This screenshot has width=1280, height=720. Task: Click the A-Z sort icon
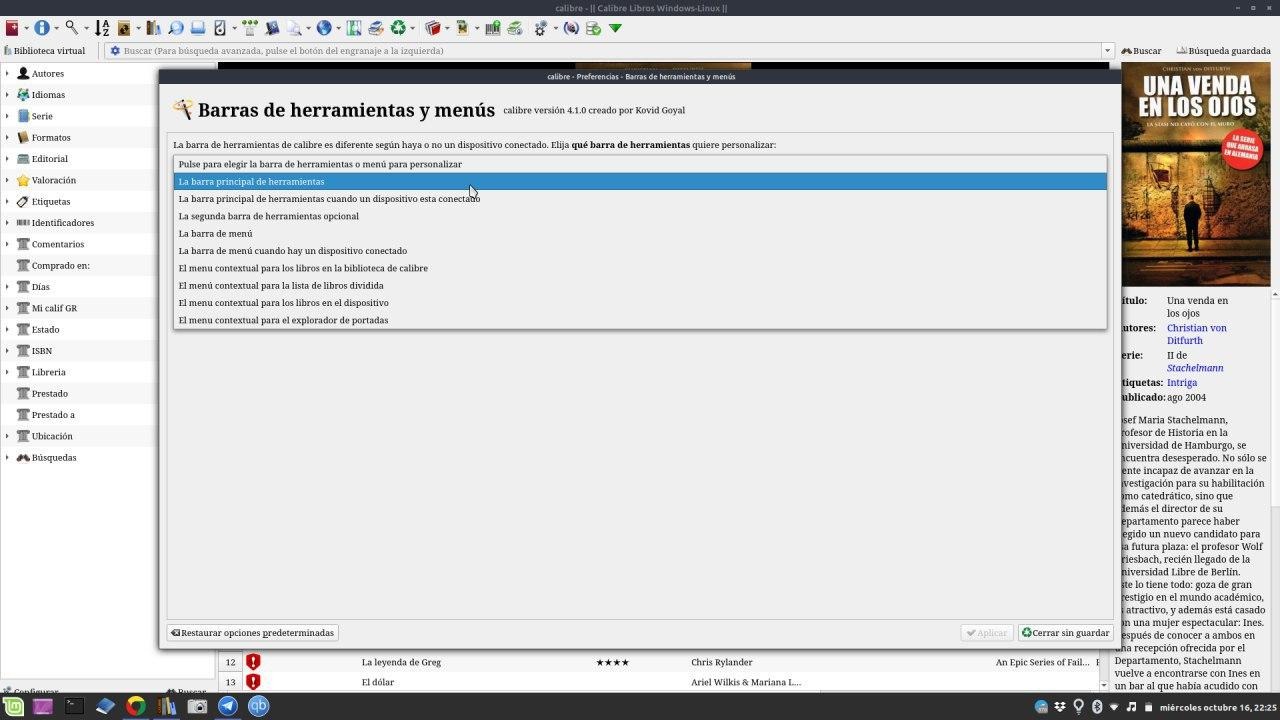tap(102, 28)
